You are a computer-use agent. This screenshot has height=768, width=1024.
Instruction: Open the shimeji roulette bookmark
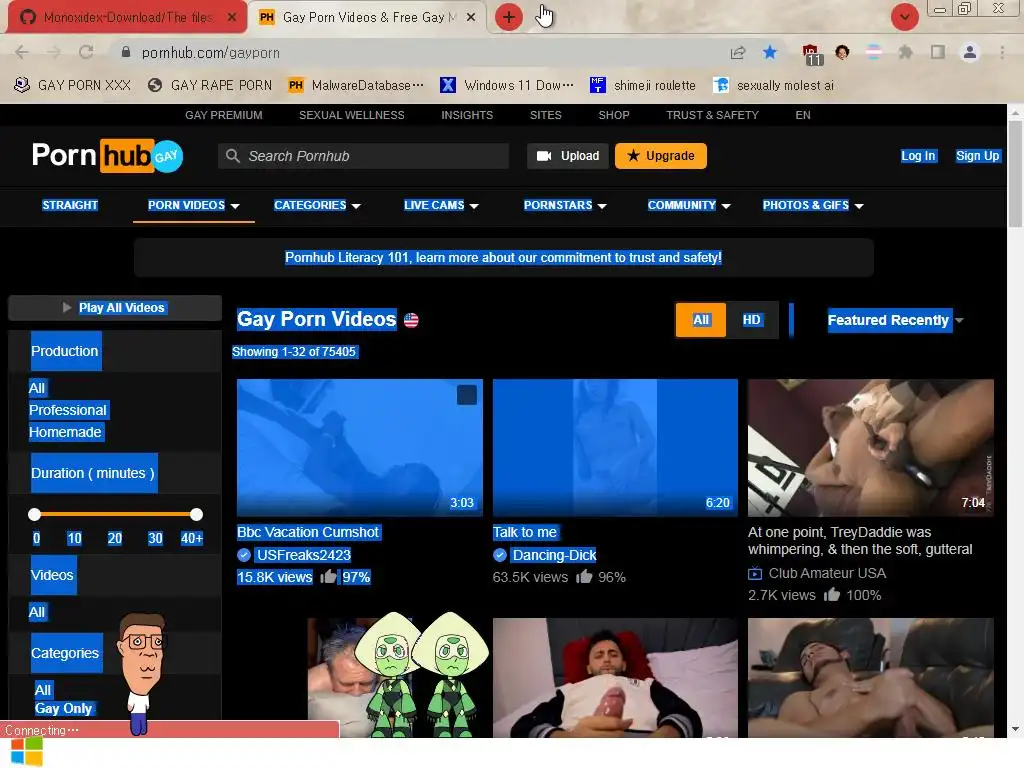pyautogui.click(x=643, y=85)
